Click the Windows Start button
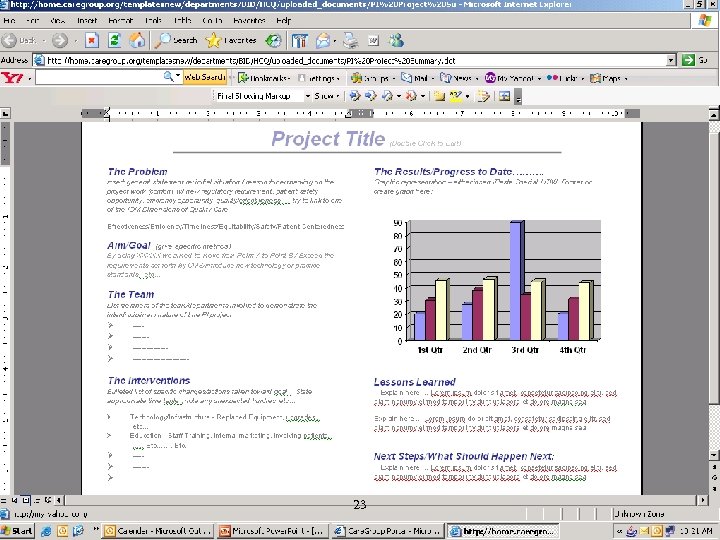Screen dimensions: 720x540 (17, 531)
